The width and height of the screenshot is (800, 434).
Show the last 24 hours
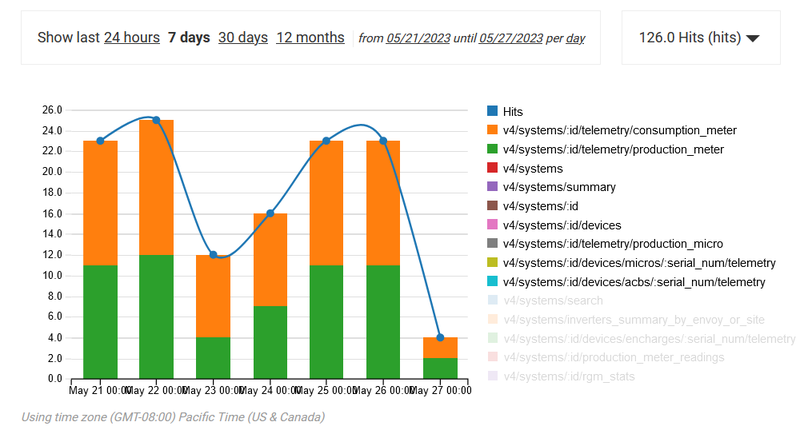point(131,37)
